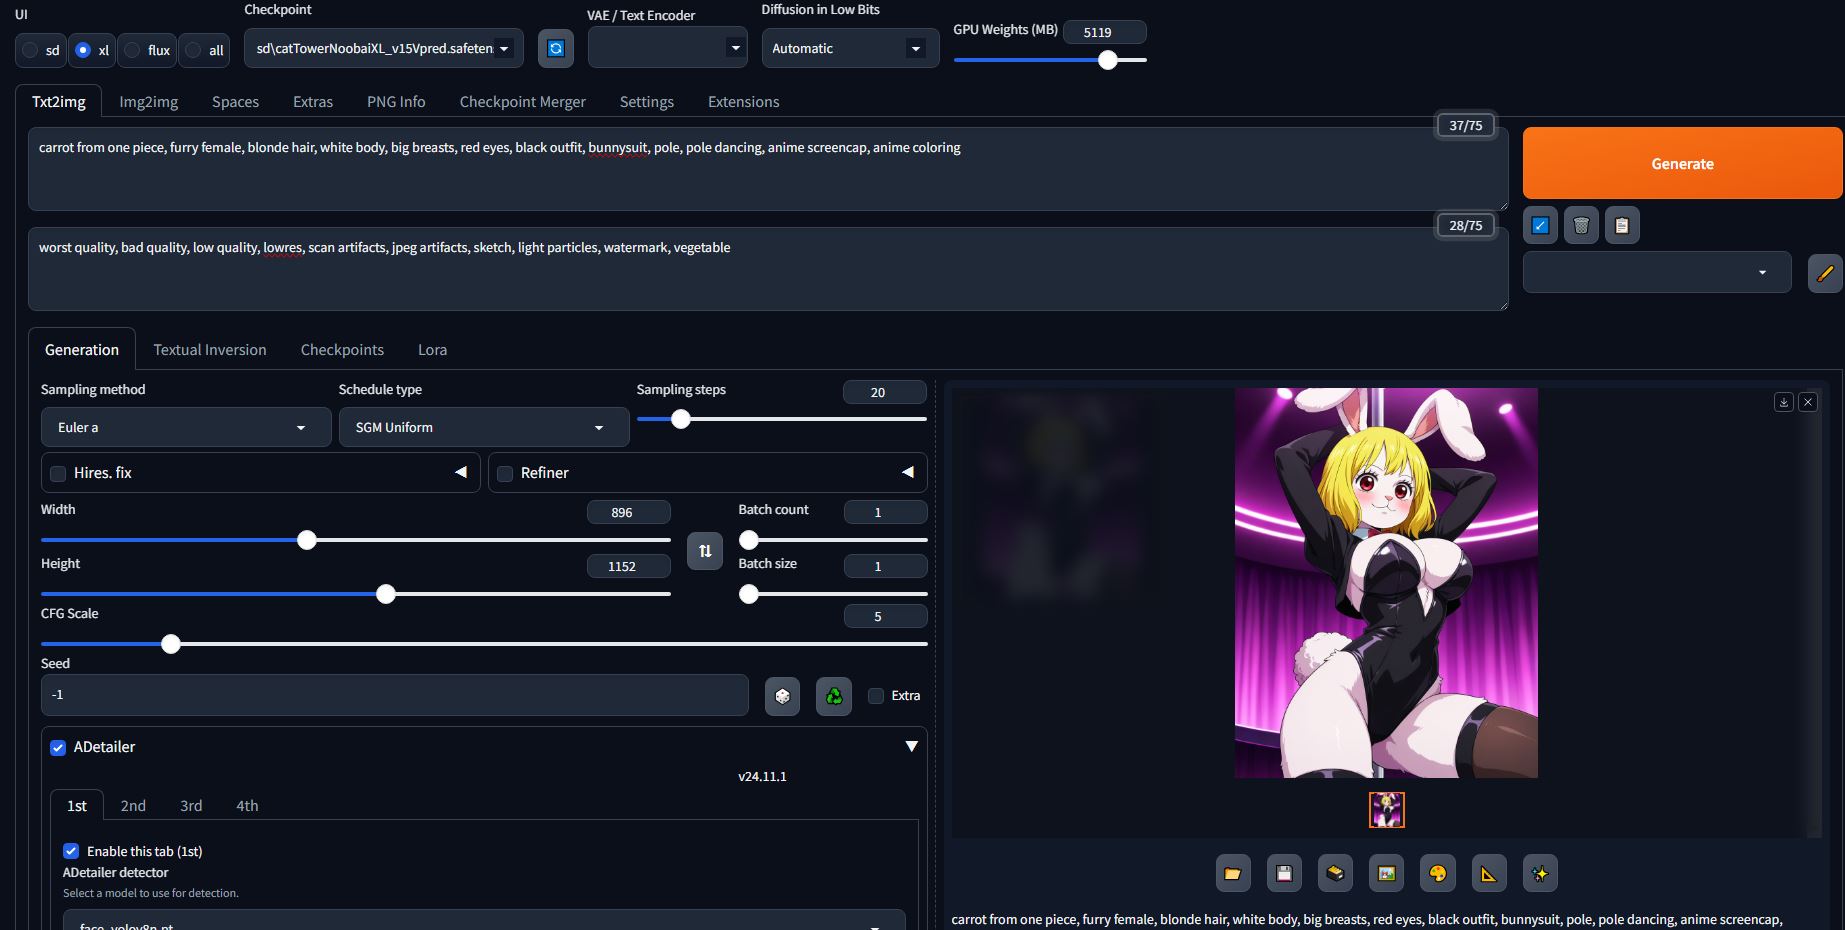Send the image to extras with the ruler icon
This screenshot has height=930, width=1845.
pyautogui.click(x=1488, y=874)
